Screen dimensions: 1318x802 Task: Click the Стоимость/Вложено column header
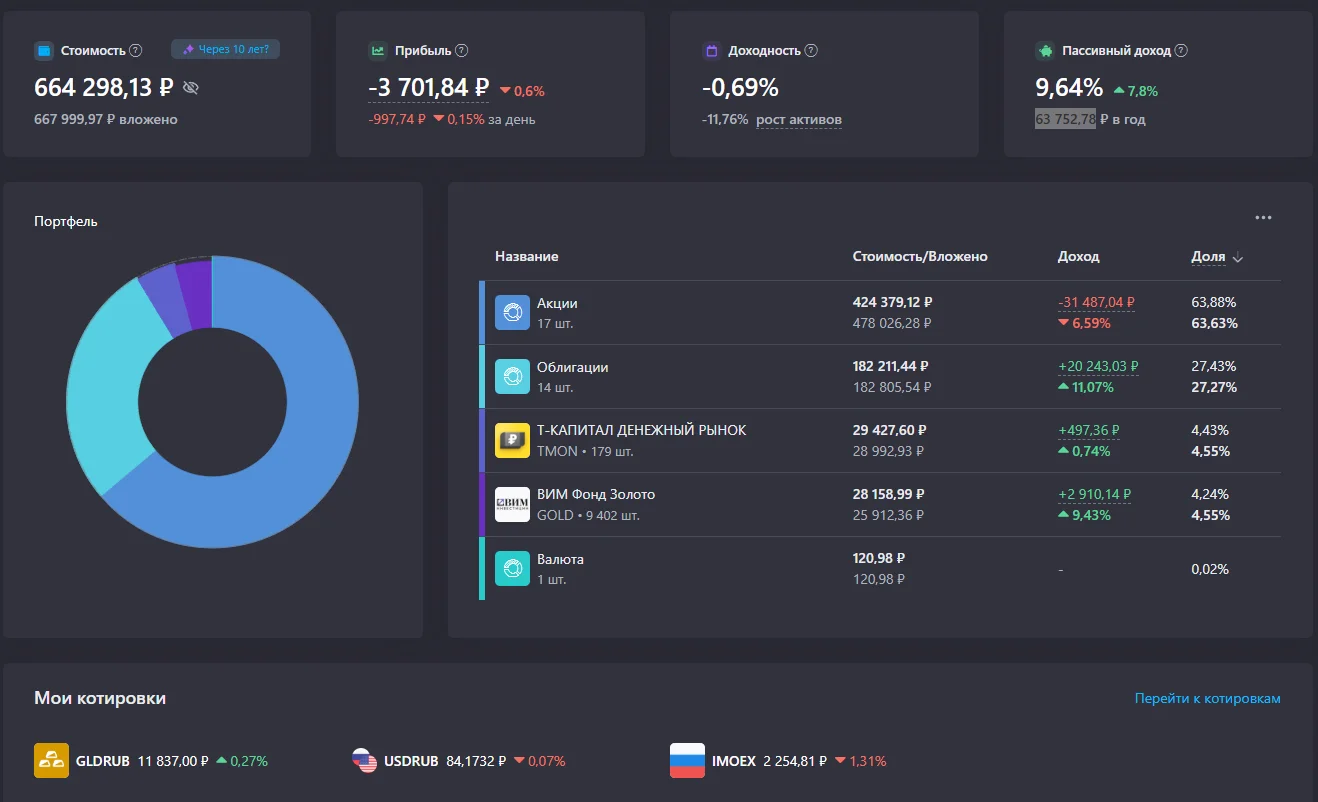pos(920,256)
